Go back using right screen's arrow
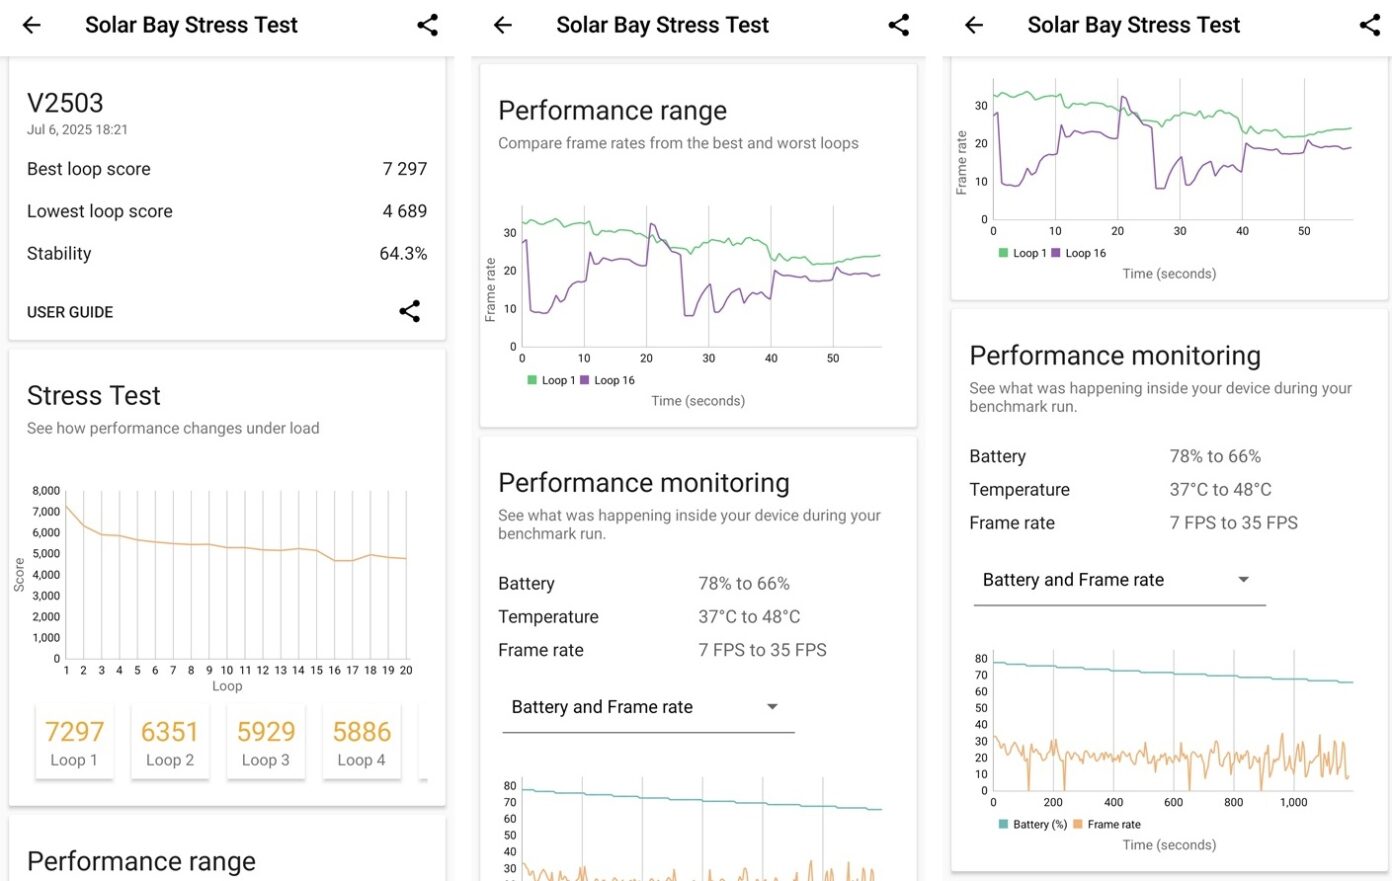 tap(974, 25)
